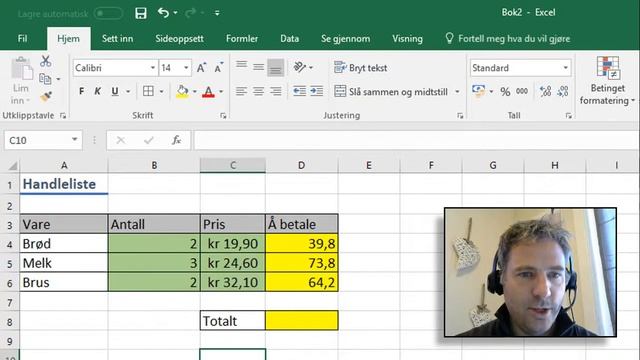Click the Fortell meg hva du vil gjøre box
640x360 pixels.
pyautogui.click(x=508, y=39)
